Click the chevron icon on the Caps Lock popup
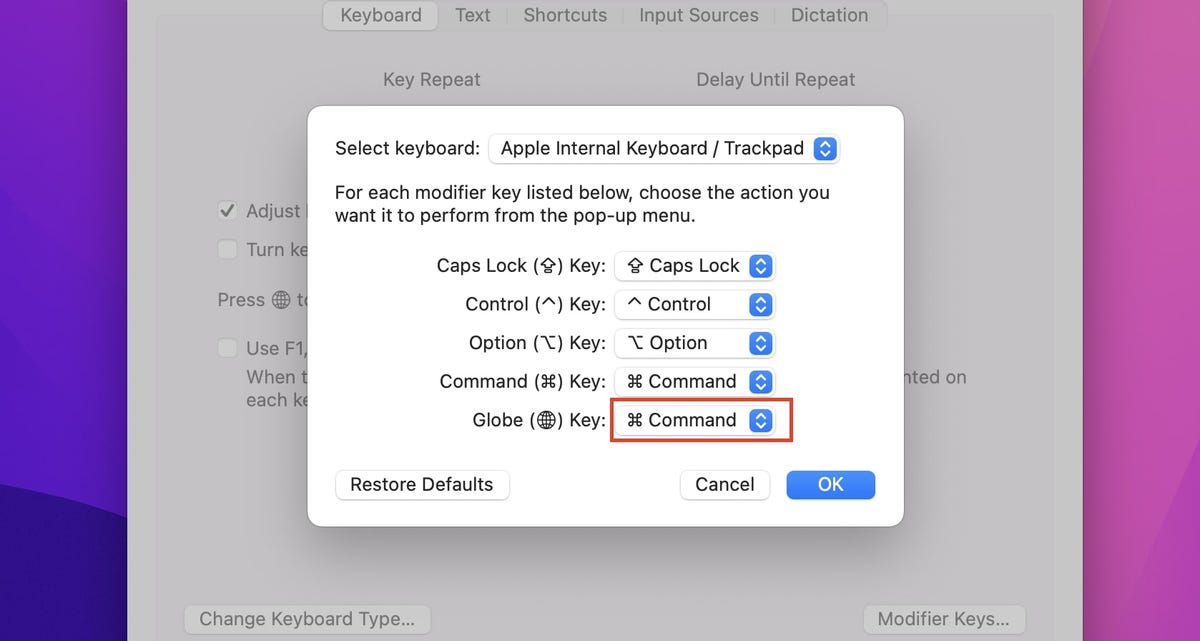1200x641 pixels. click(x=761, y=266)
